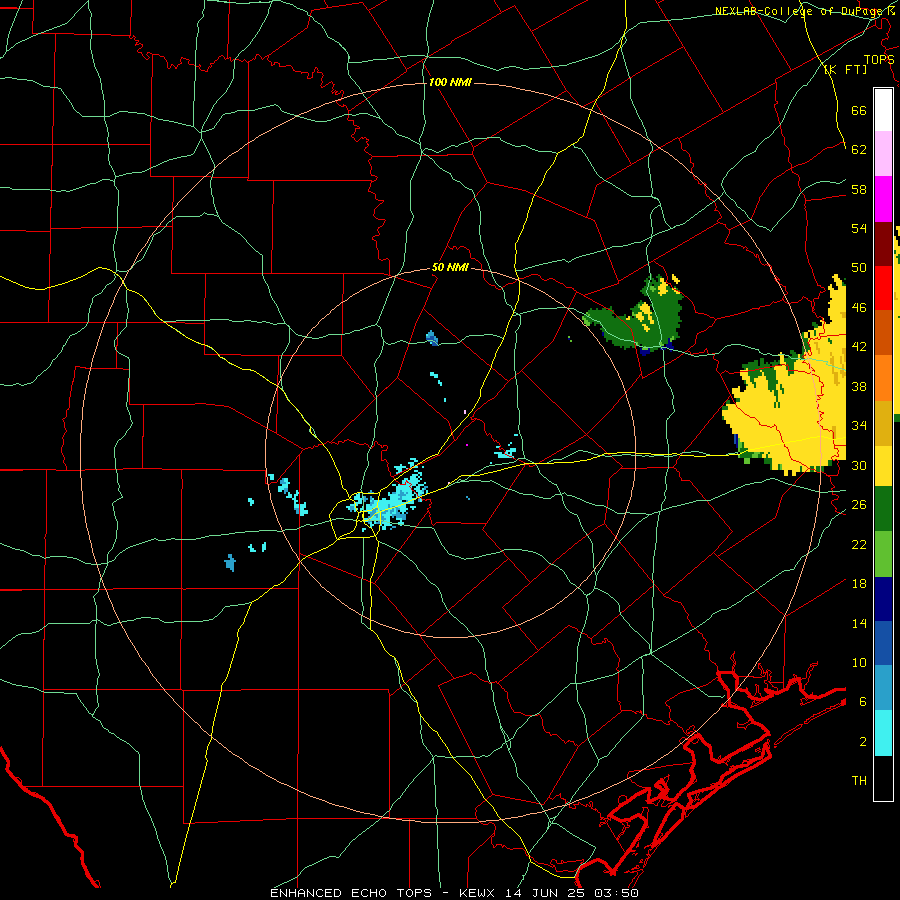Click the 34 legend label
This screenshot has width=900, height=900.
859,425
